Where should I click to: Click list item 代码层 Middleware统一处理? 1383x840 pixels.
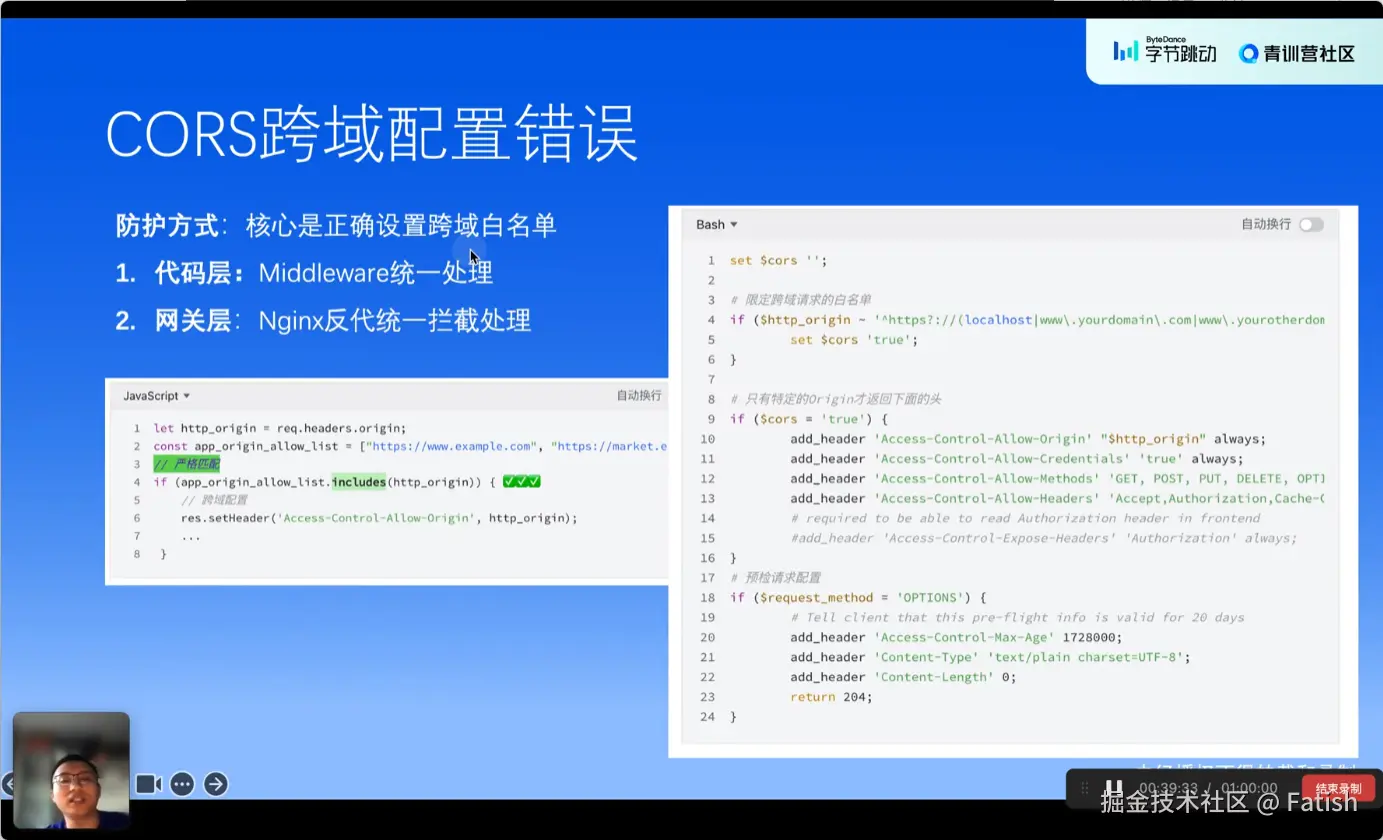pos(304,273)
